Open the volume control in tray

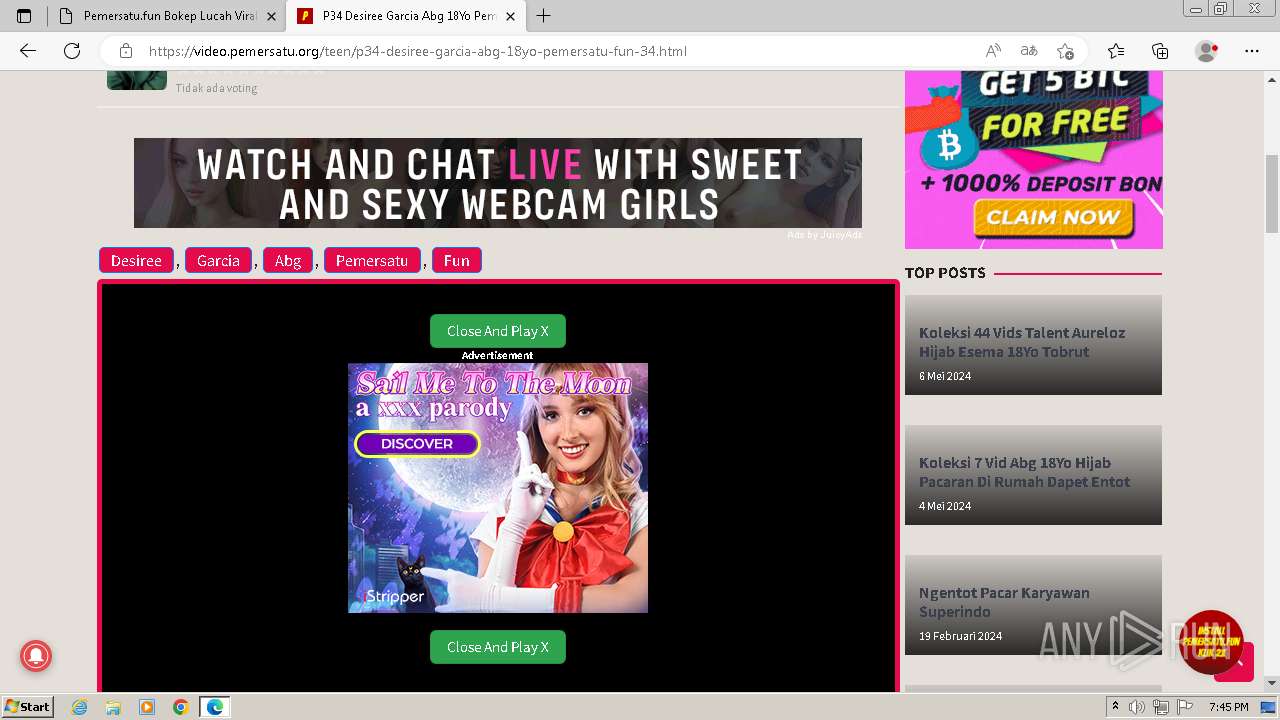click(1137, 707)
